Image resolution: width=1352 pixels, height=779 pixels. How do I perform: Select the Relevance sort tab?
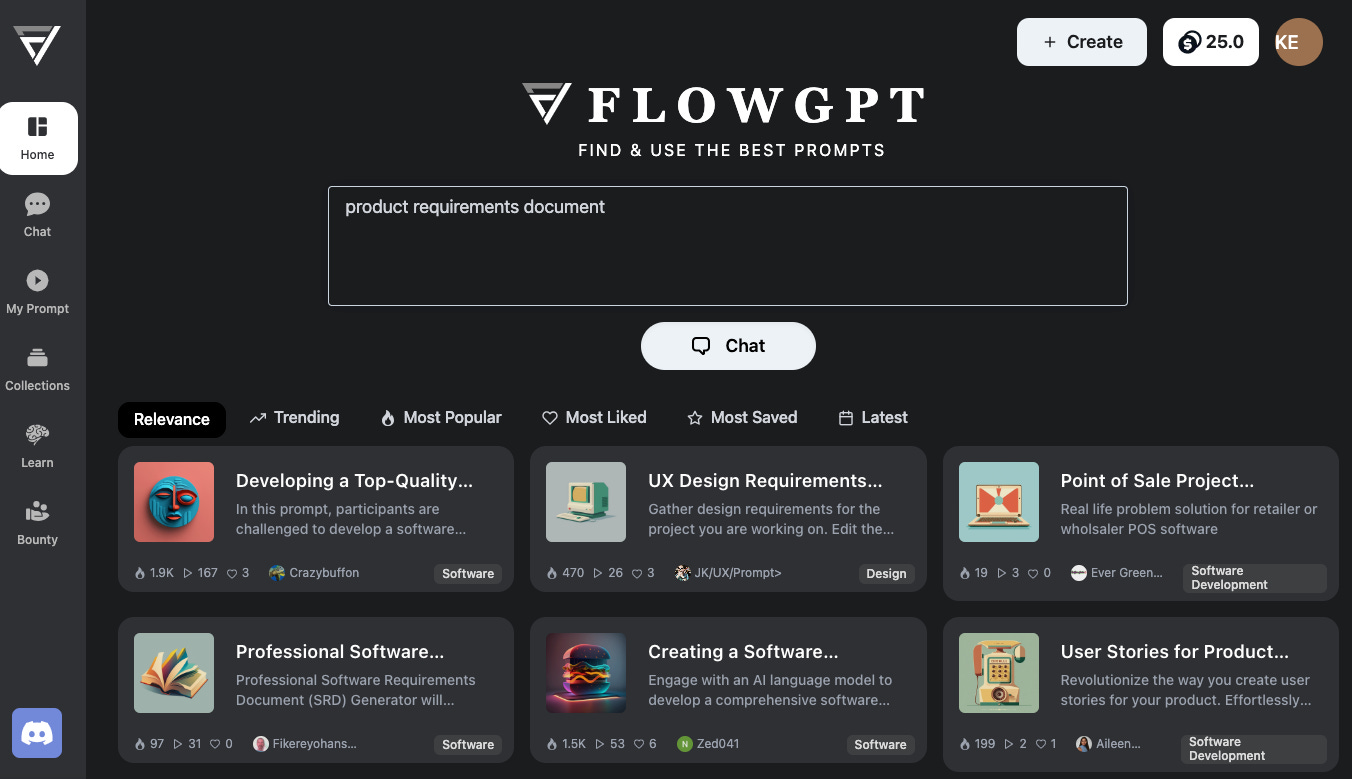pyautogui.click(x=172, y=419)
